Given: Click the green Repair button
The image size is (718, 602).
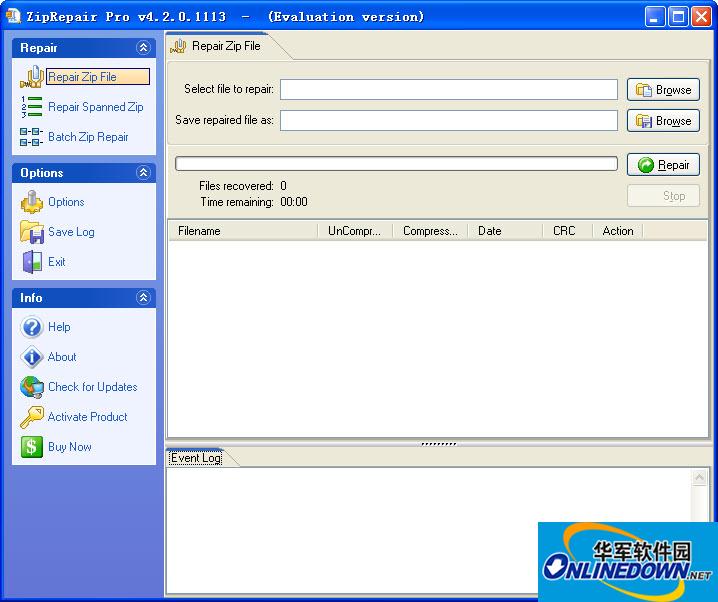Looking at the screenshot, I should pos(663,165).
